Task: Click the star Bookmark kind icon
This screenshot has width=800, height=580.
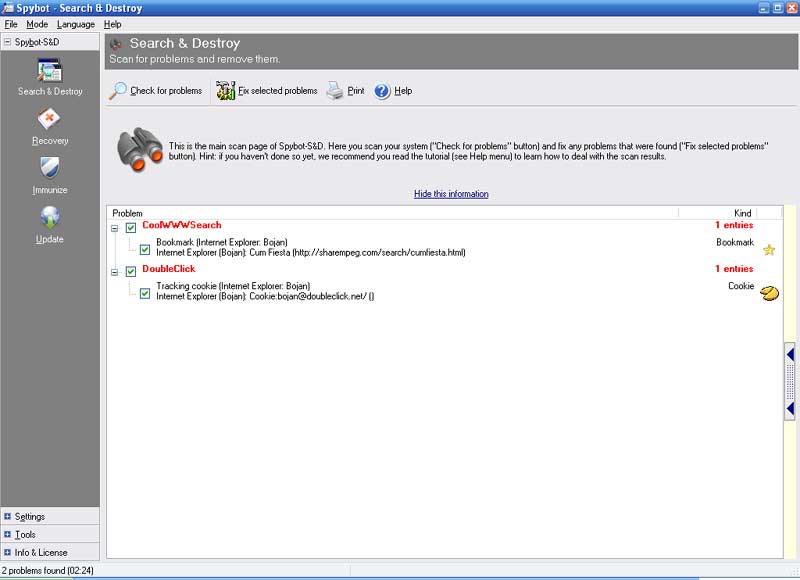Action: tap(769, 249)
